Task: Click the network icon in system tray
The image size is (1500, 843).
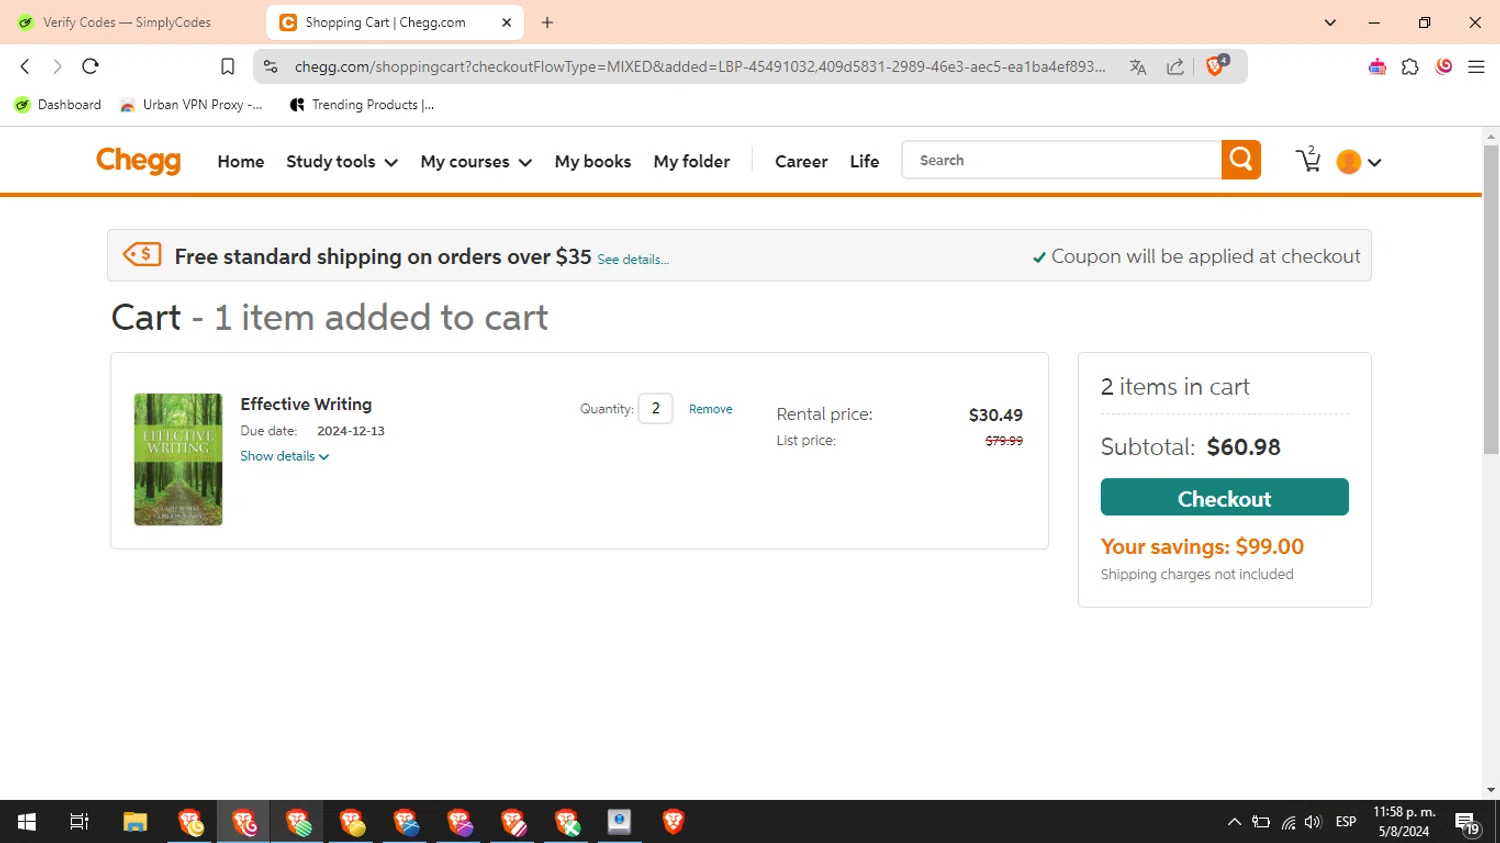Action: [1288, 822]
